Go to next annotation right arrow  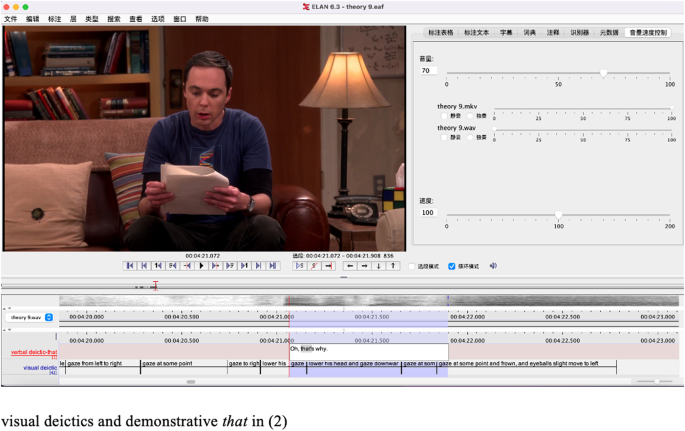[x=364, y=265]
